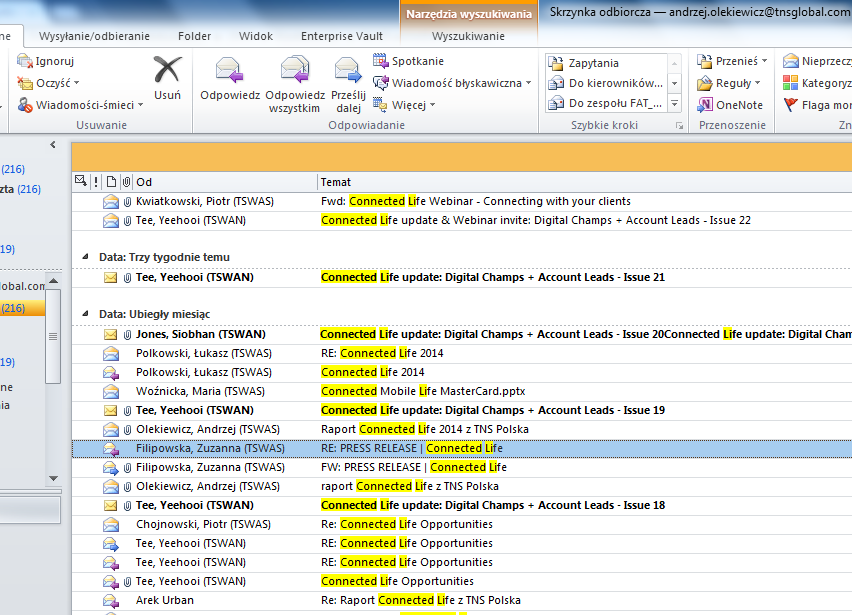
Task: Click Odpowiedz wszystkim reply-all button
Action: click(x=295, y=84)
